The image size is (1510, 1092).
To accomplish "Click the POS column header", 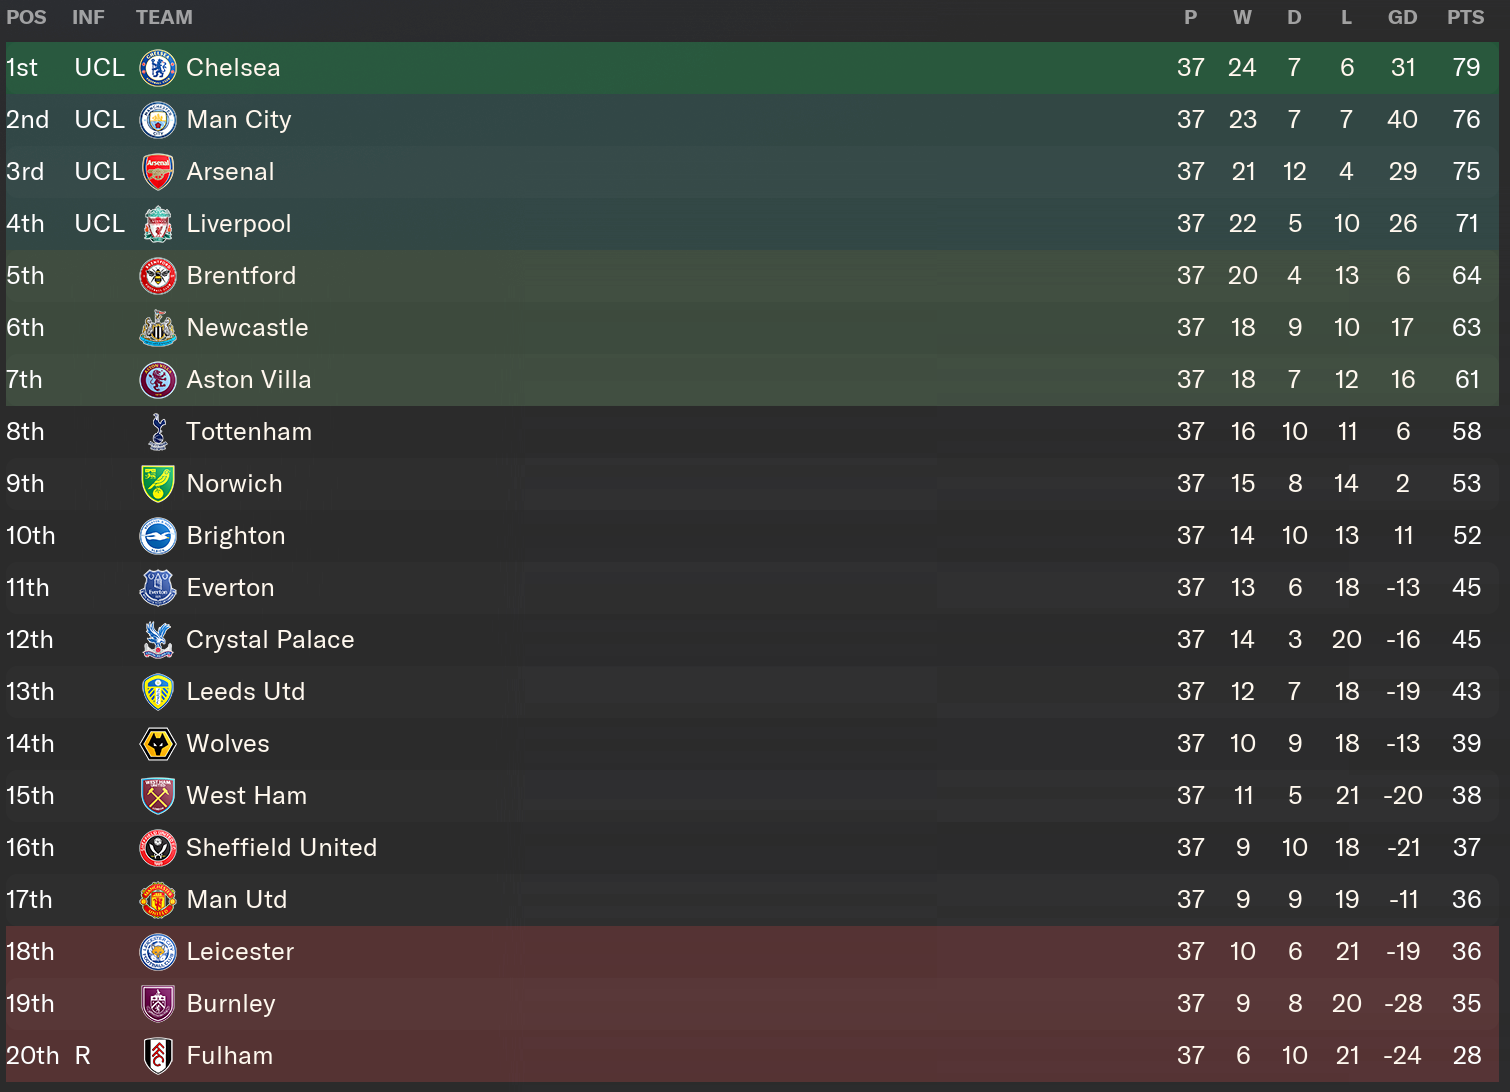I will point(26,17).
